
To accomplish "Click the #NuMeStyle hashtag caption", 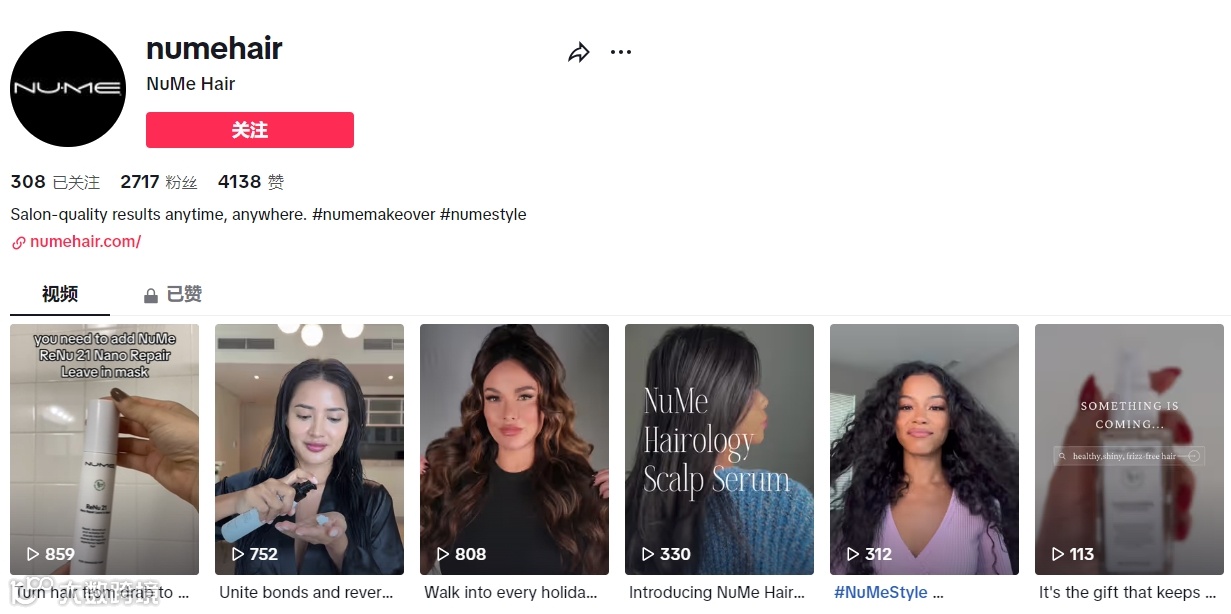I will point(881,592).
